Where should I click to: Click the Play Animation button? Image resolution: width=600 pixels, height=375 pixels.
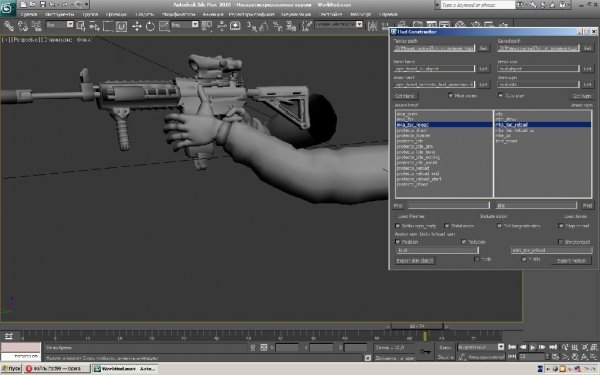[x=533, y=347]
